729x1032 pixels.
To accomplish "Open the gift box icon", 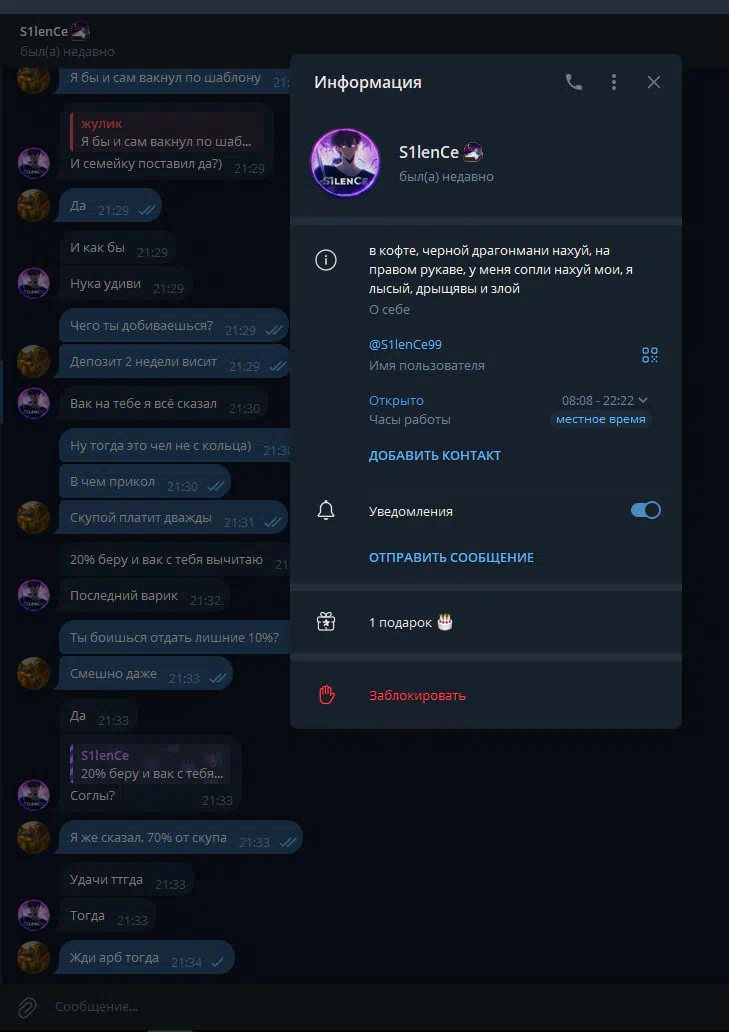I will tap(326, 622).
